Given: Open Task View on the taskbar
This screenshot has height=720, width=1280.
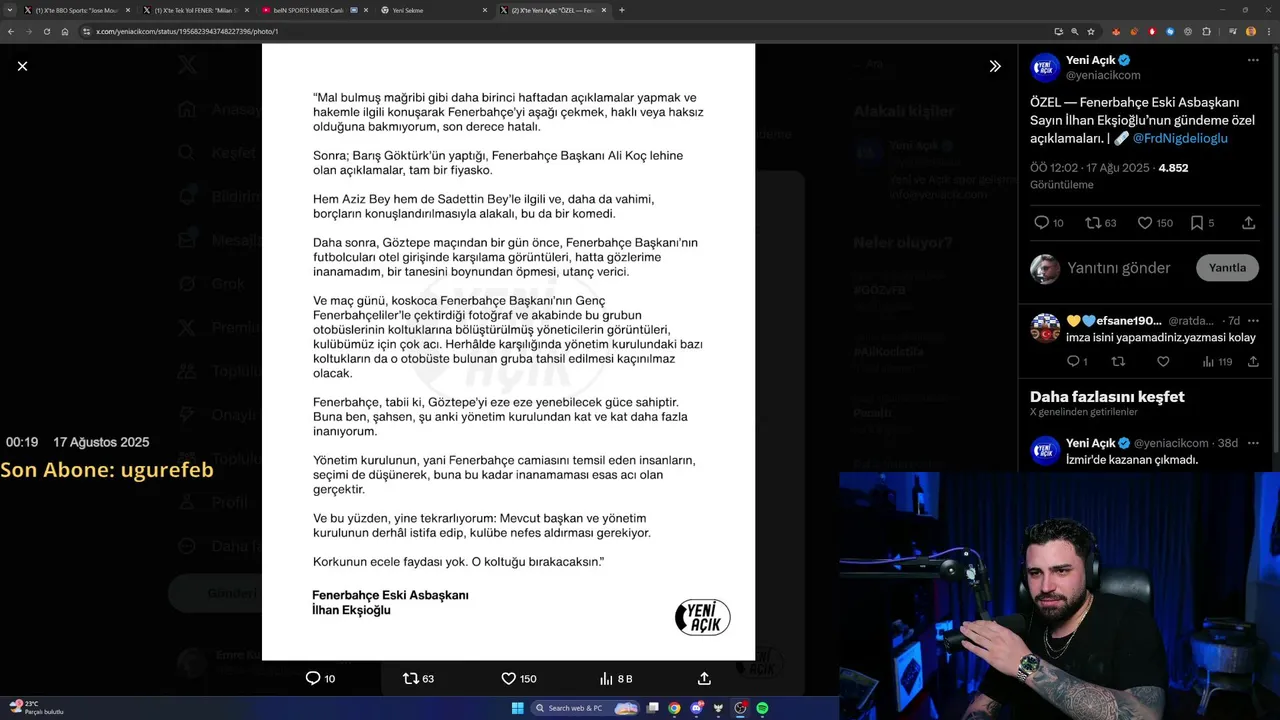Looking at the screenshot, I should point(652,708).
